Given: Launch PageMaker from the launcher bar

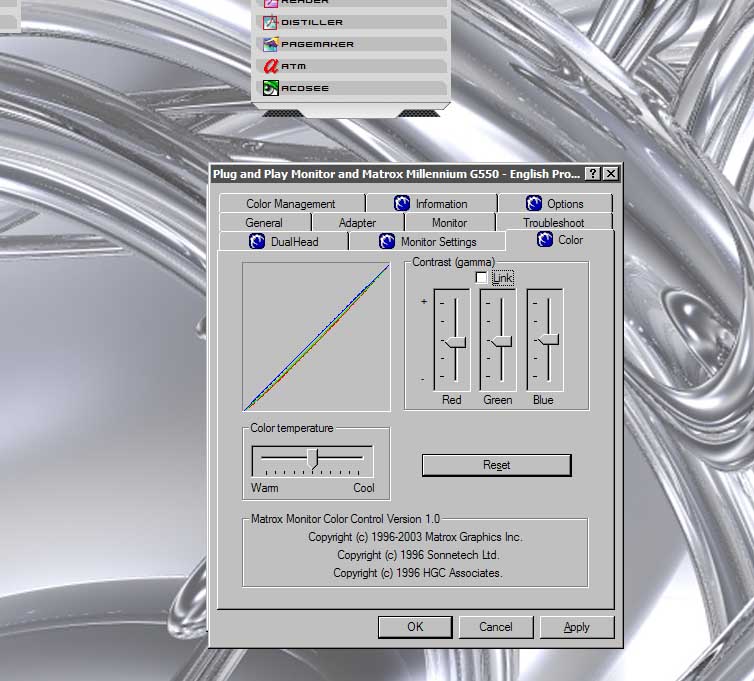Looking at the screenshot, I should 351,44.
